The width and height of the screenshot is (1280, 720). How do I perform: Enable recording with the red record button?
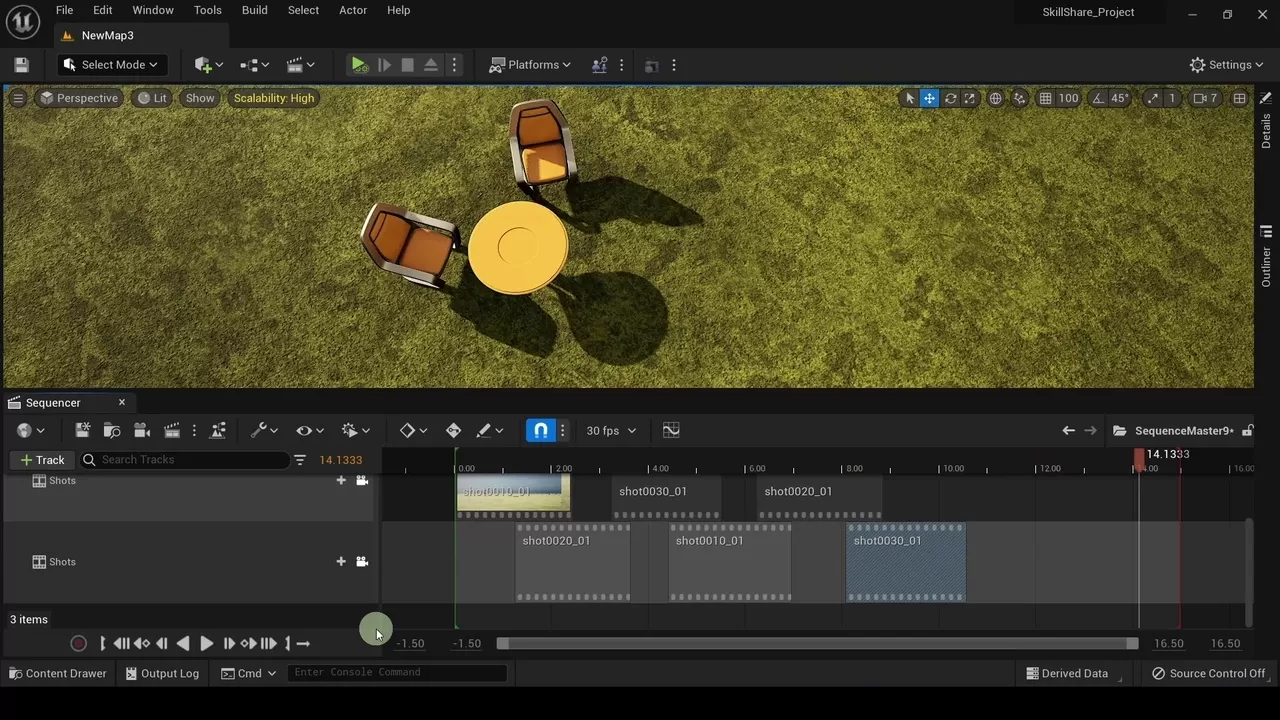[x=79, y=643]
